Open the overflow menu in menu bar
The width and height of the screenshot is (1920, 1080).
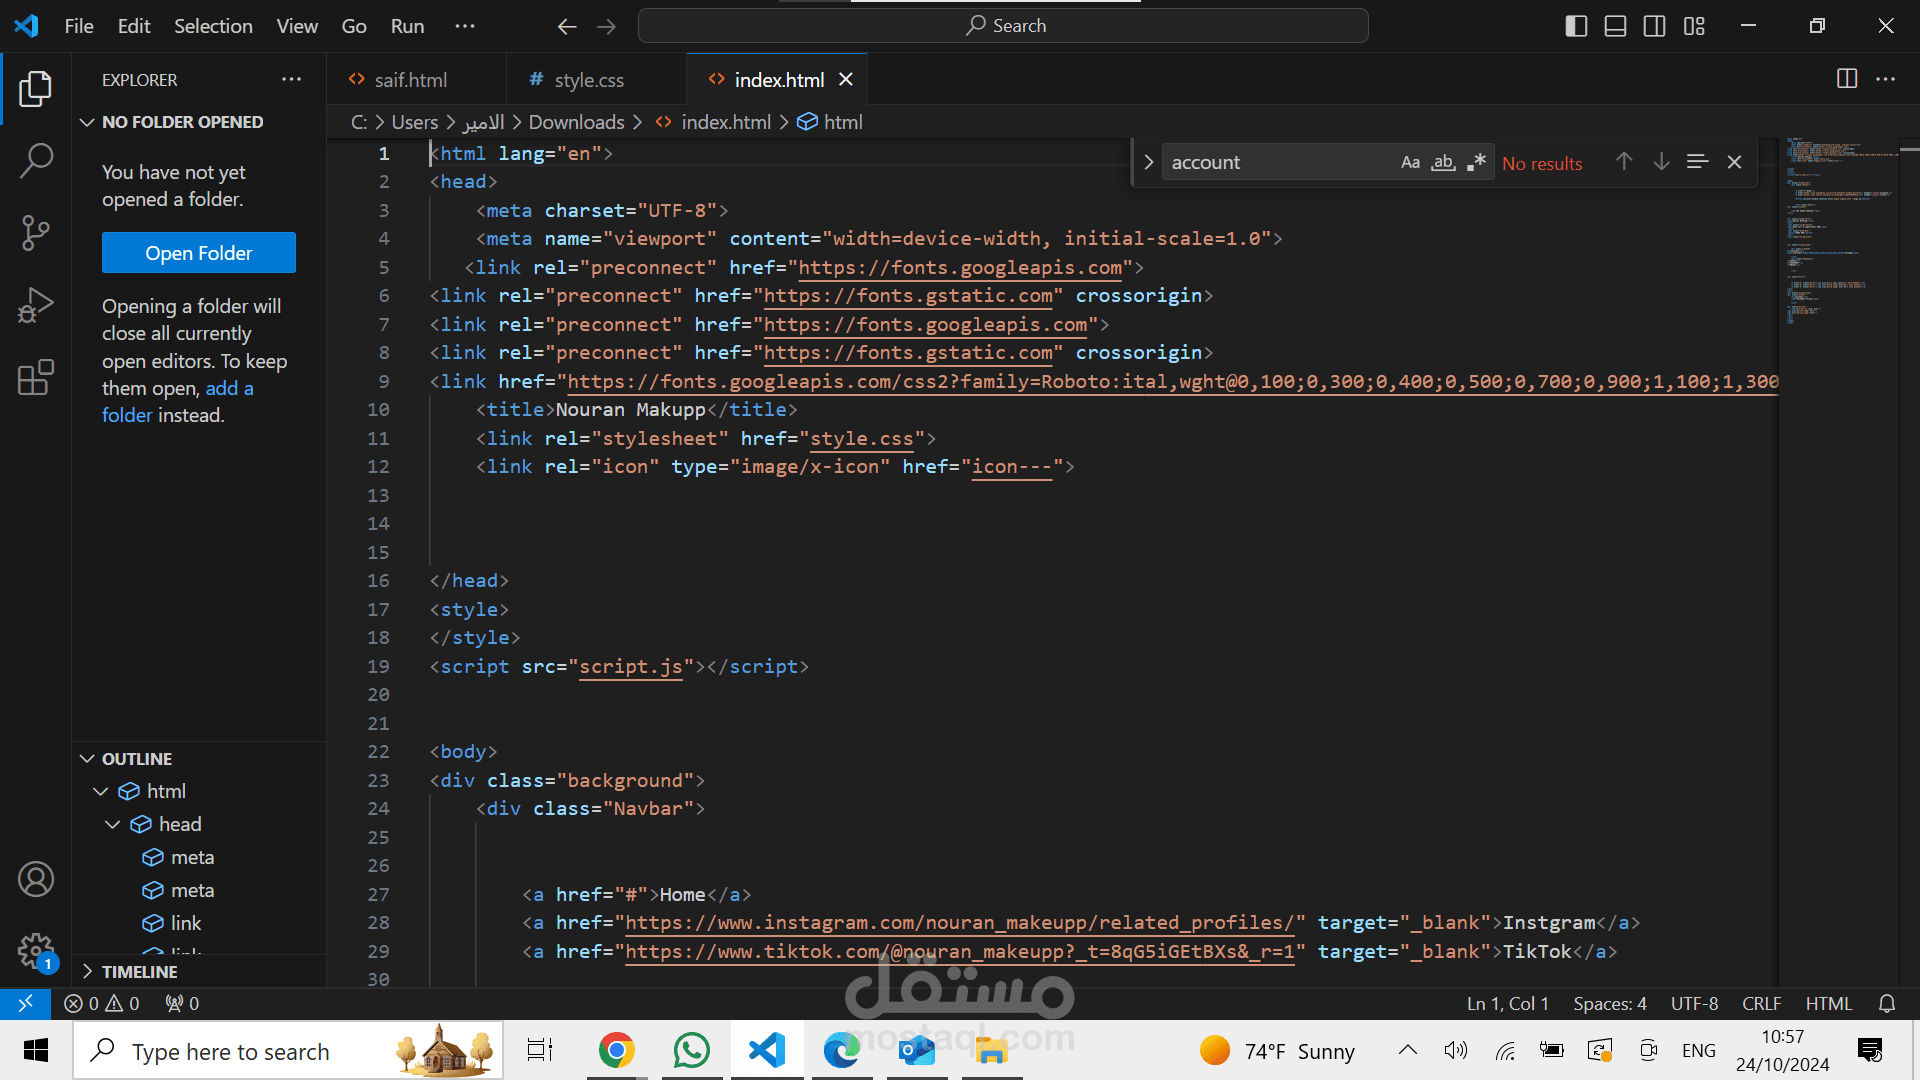click(465, 26)
